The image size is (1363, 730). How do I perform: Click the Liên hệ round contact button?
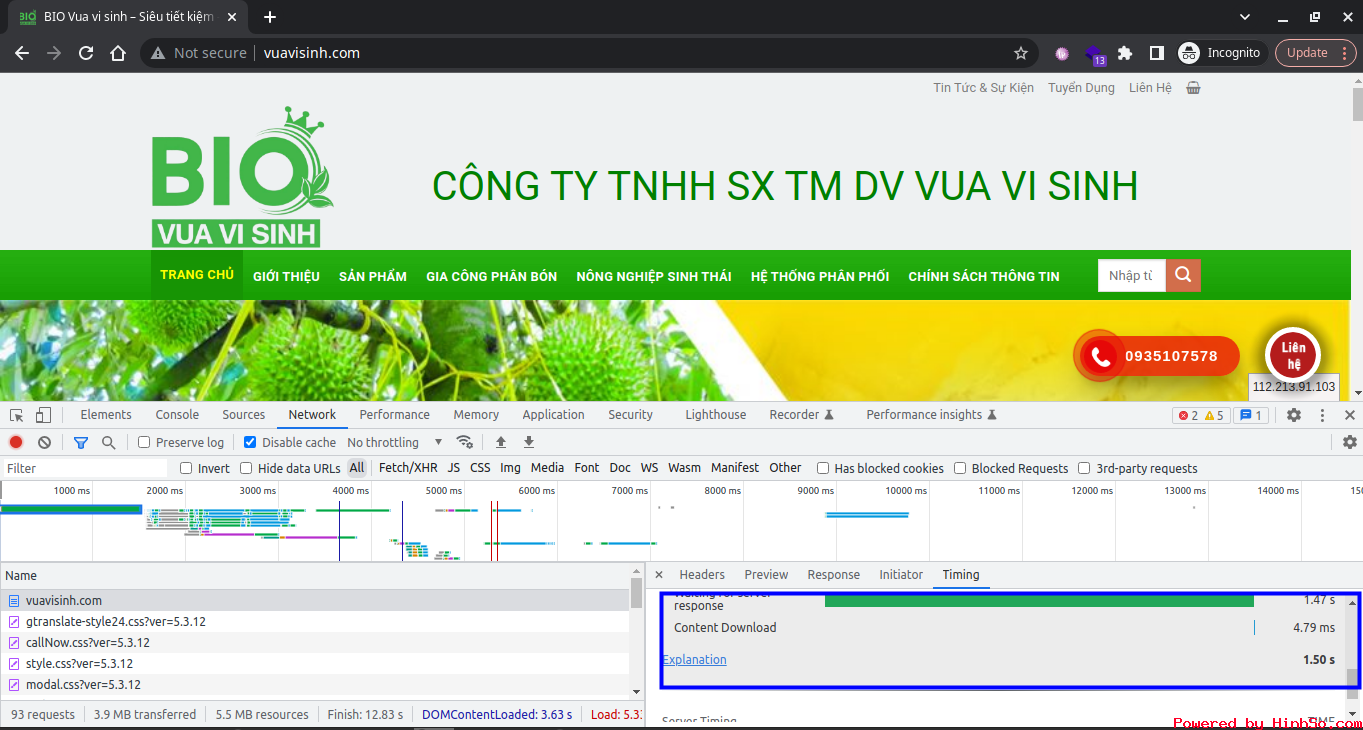(1293, 355)
